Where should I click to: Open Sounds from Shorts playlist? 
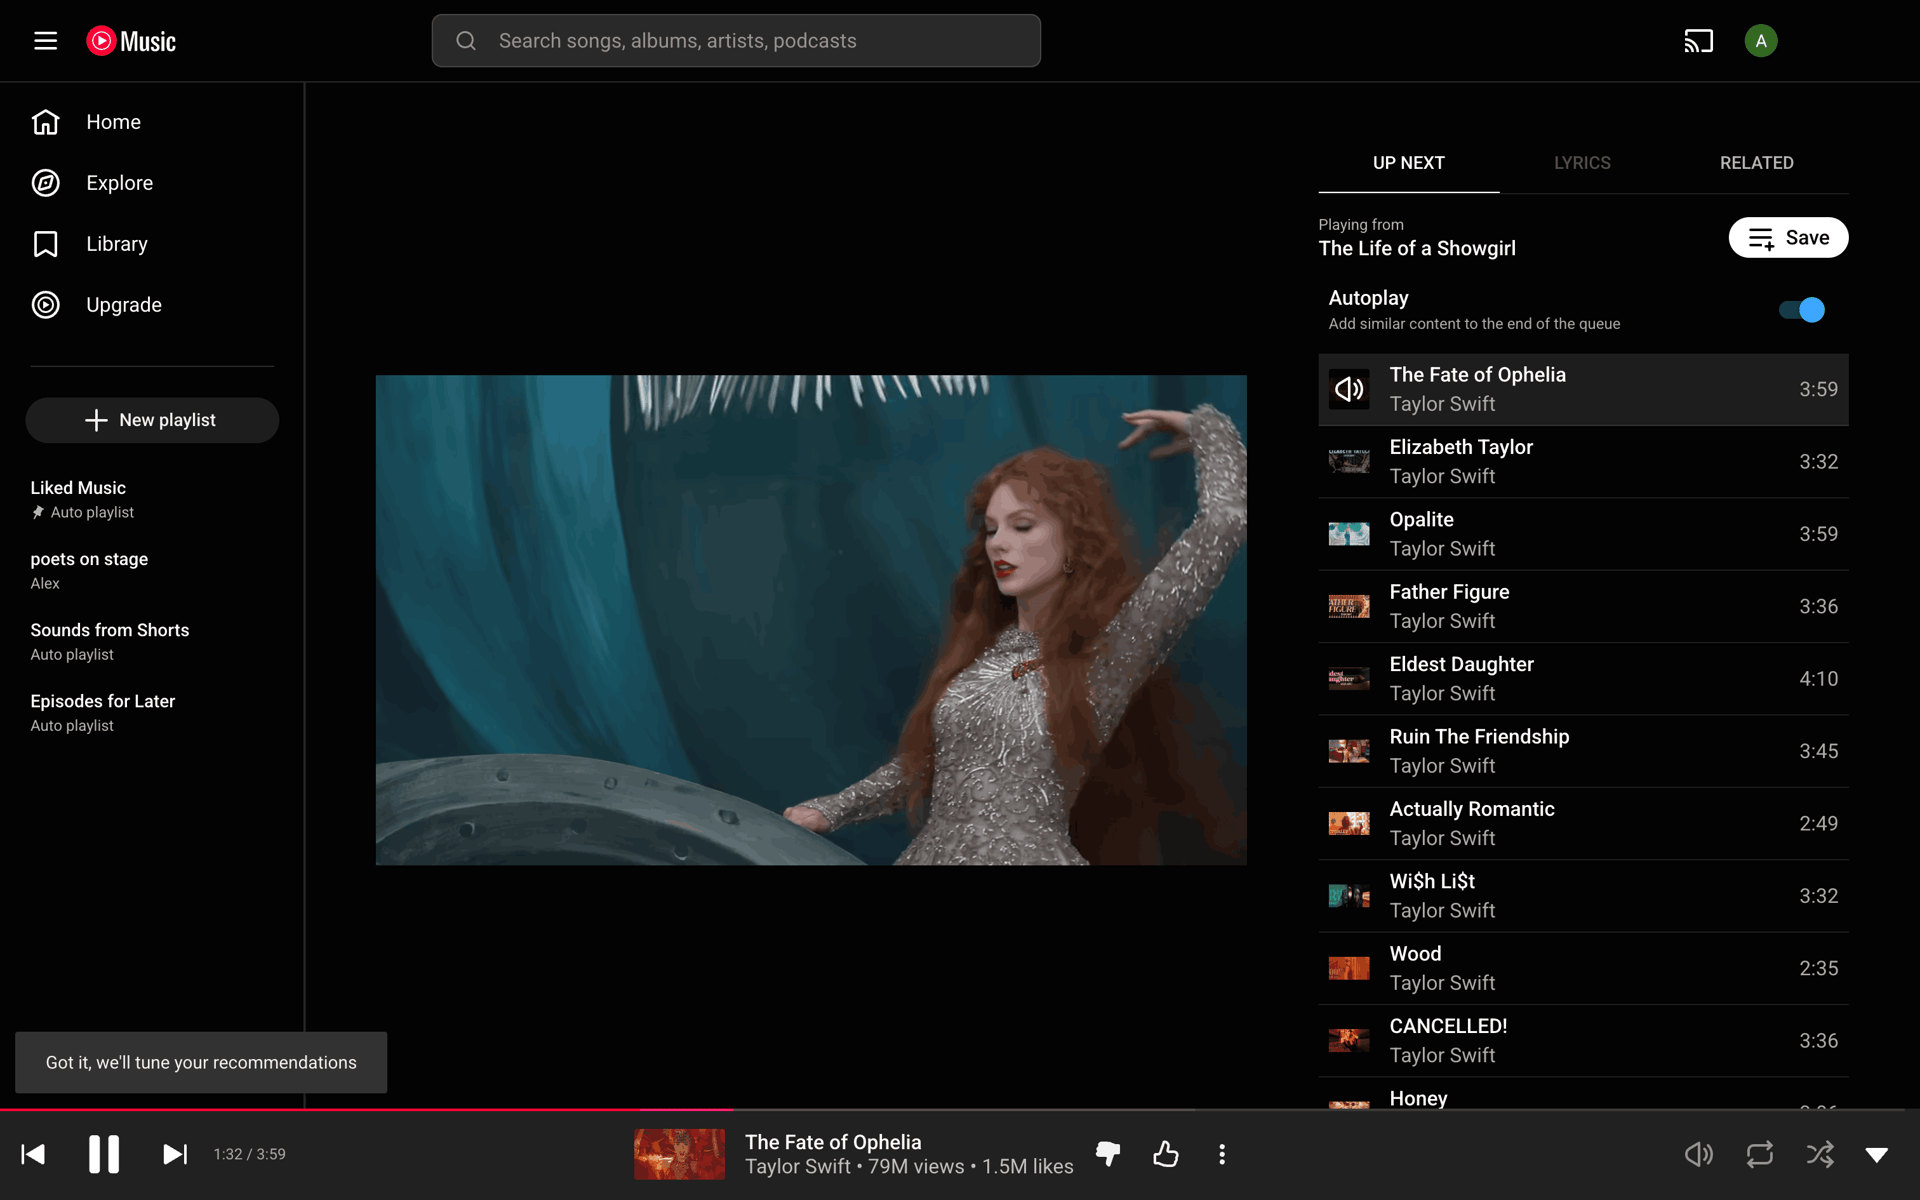tap(152, 641)
